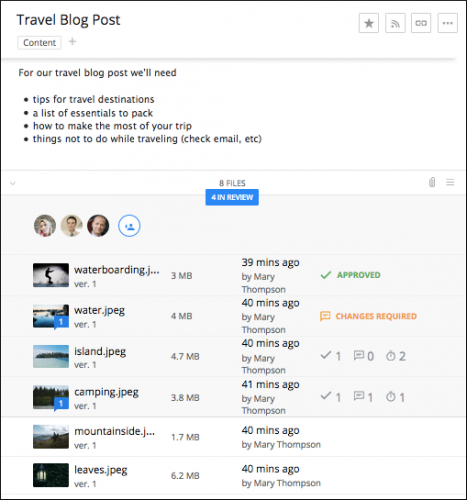Click the mountainside.j... file name
Image resolution: width=467 pixels, height=500 pixels.
click(114, 431)
